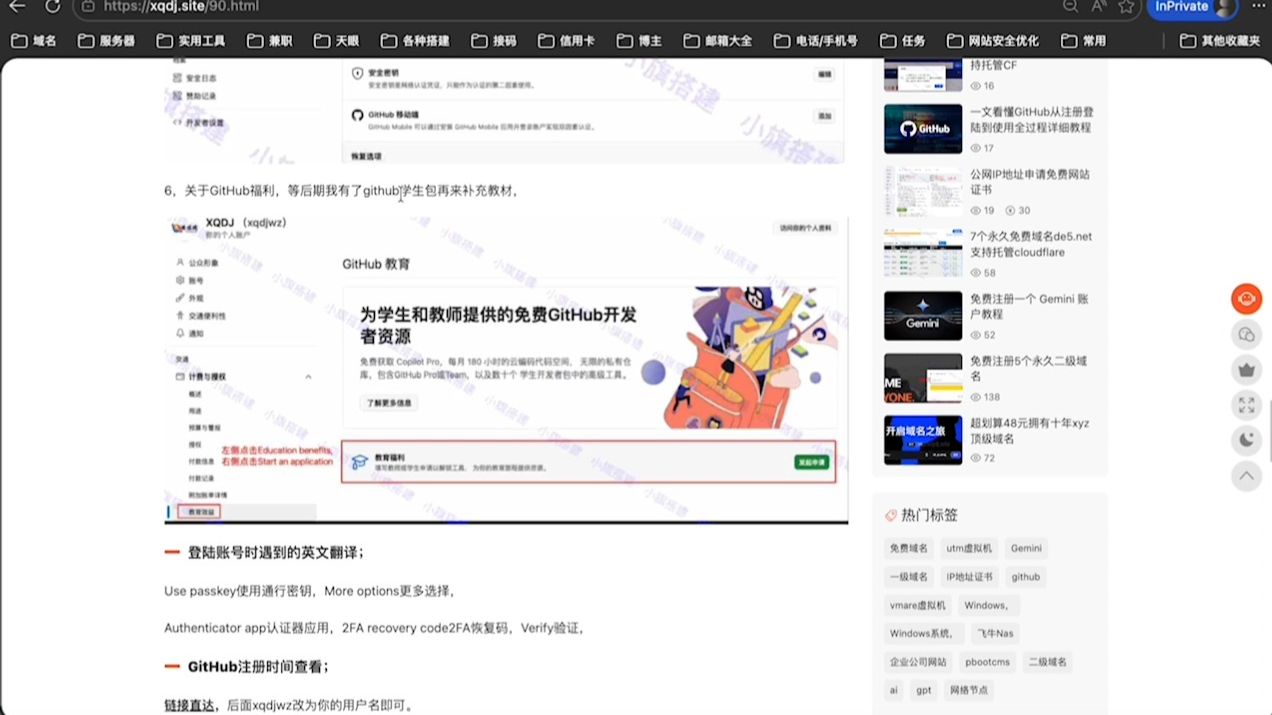Viewport: 1272px width, 715px height.
Task: Click zoom magnifier icon in address bar
Action: (1070, 7)
